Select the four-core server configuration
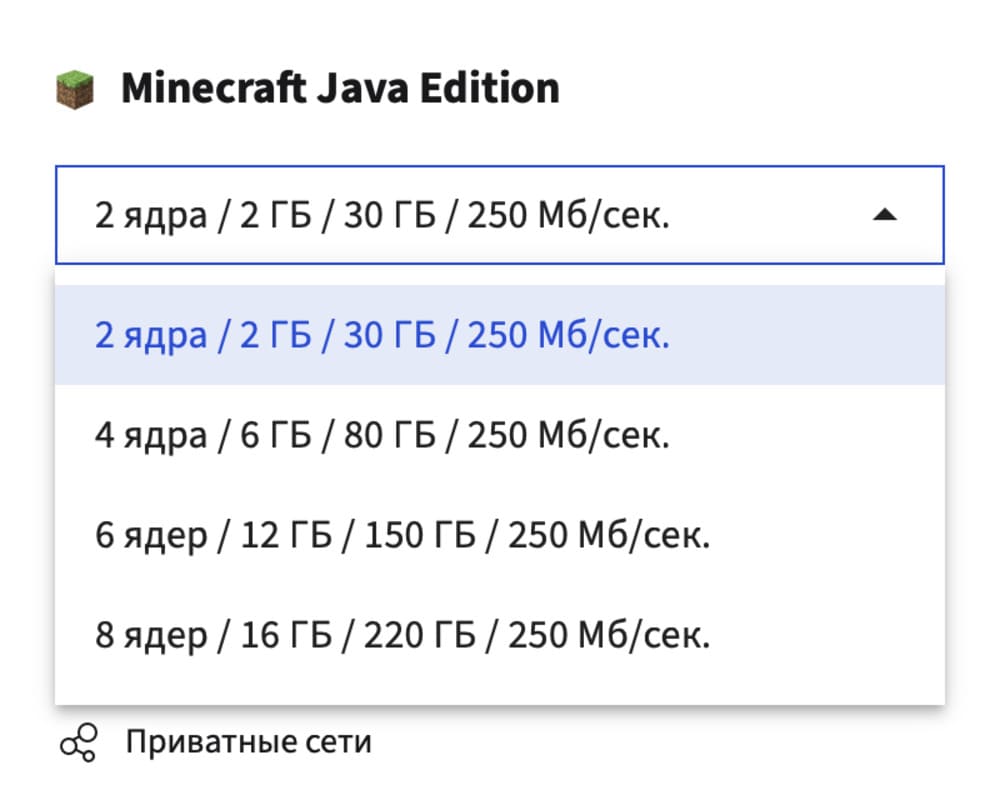 click(x=382, y=435)
